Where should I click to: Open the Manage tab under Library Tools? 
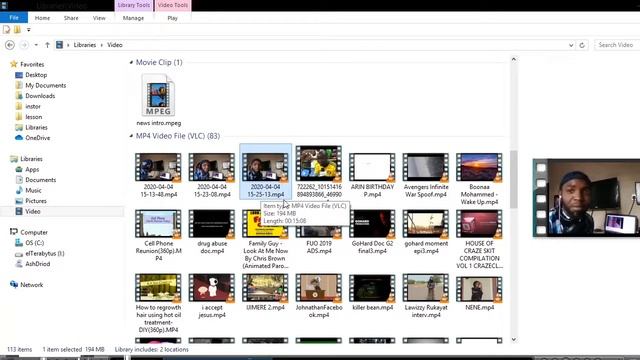tap(133, 18)
